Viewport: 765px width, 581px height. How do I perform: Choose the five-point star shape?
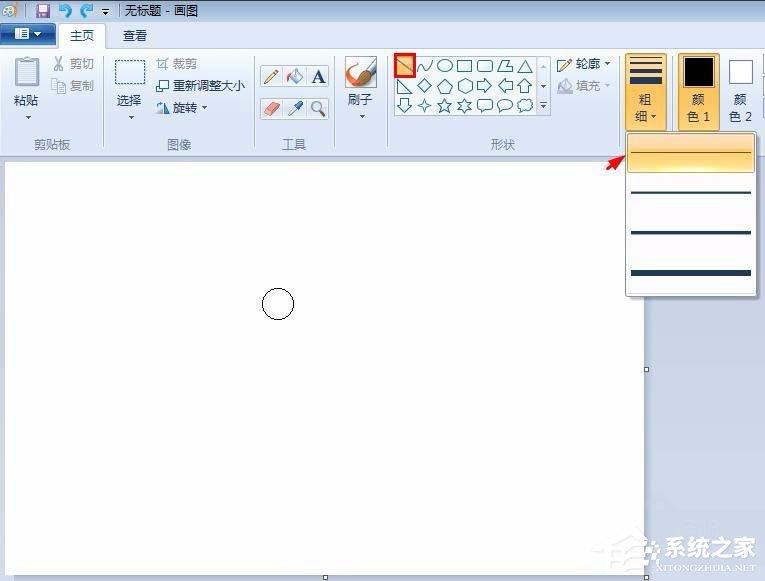[x=444, y=106]
